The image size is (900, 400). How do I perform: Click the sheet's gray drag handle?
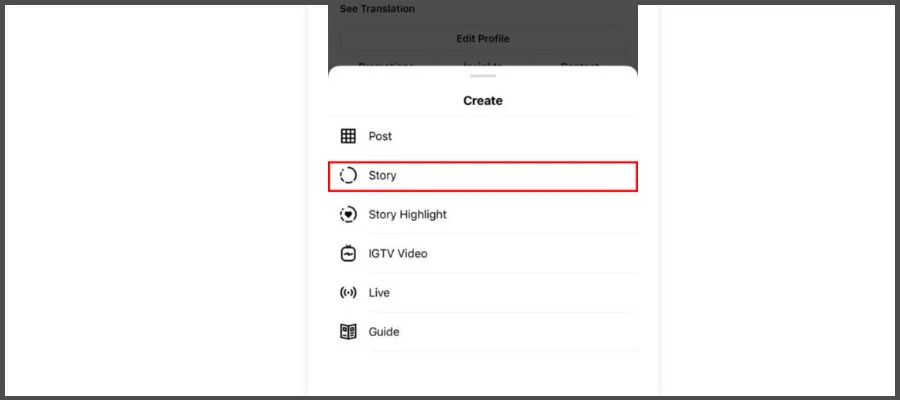click(483, 76)
